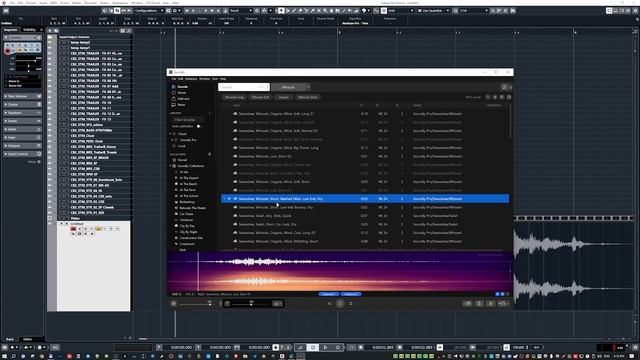Open Add new section in Soundly sidebar
640x360 pixels.
pyautogui.click(x=180, y=99)
